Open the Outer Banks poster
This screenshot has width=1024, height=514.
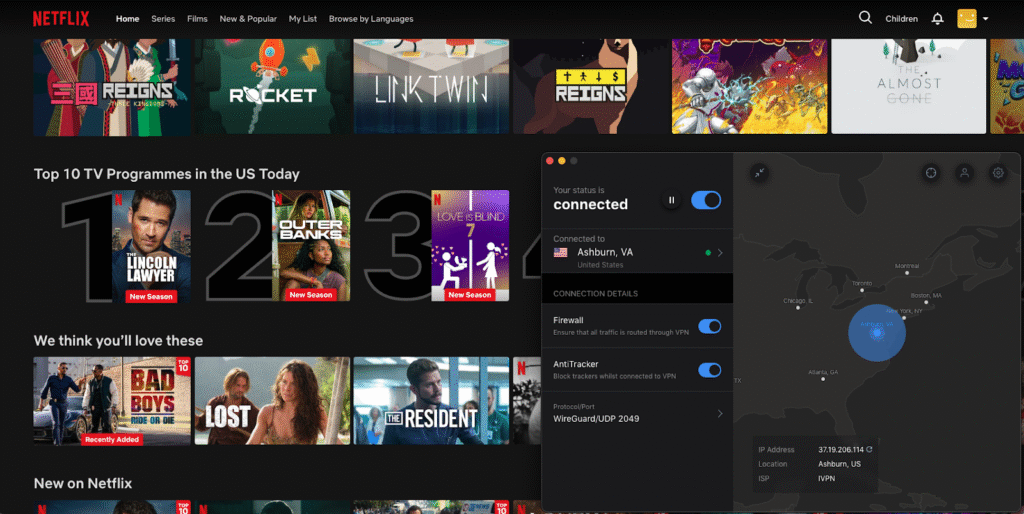311,246
